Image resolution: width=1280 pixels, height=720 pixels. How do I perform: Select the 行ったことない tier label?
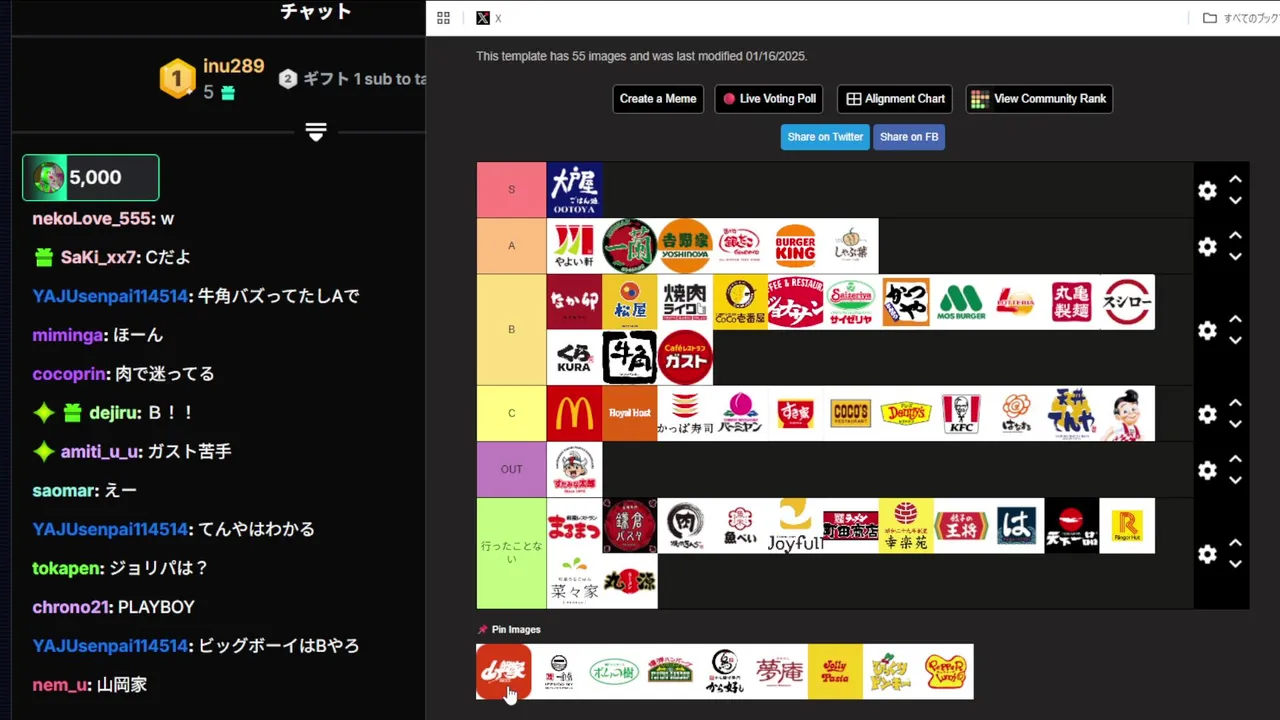[511, 554]
